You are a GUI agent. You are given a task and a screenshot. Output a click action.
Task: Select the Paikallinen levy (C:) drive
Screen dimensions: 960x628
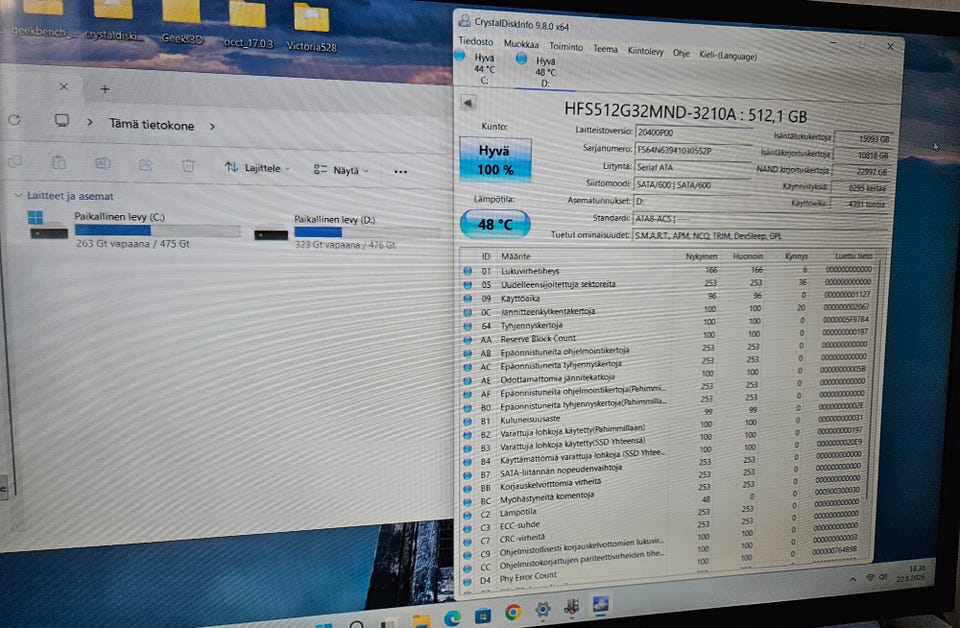(135, 229)
